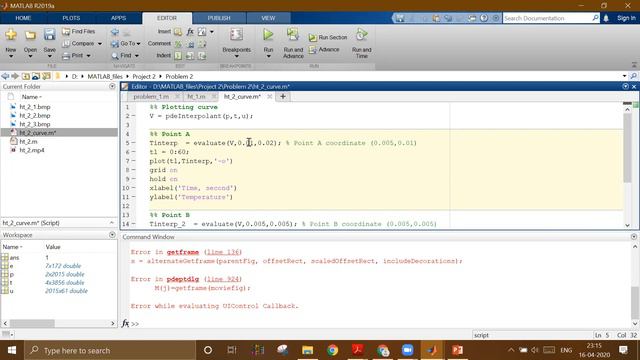The image size is (640, 360).
Task: Select variable p in Workspace
Action: tap(11, 274)
